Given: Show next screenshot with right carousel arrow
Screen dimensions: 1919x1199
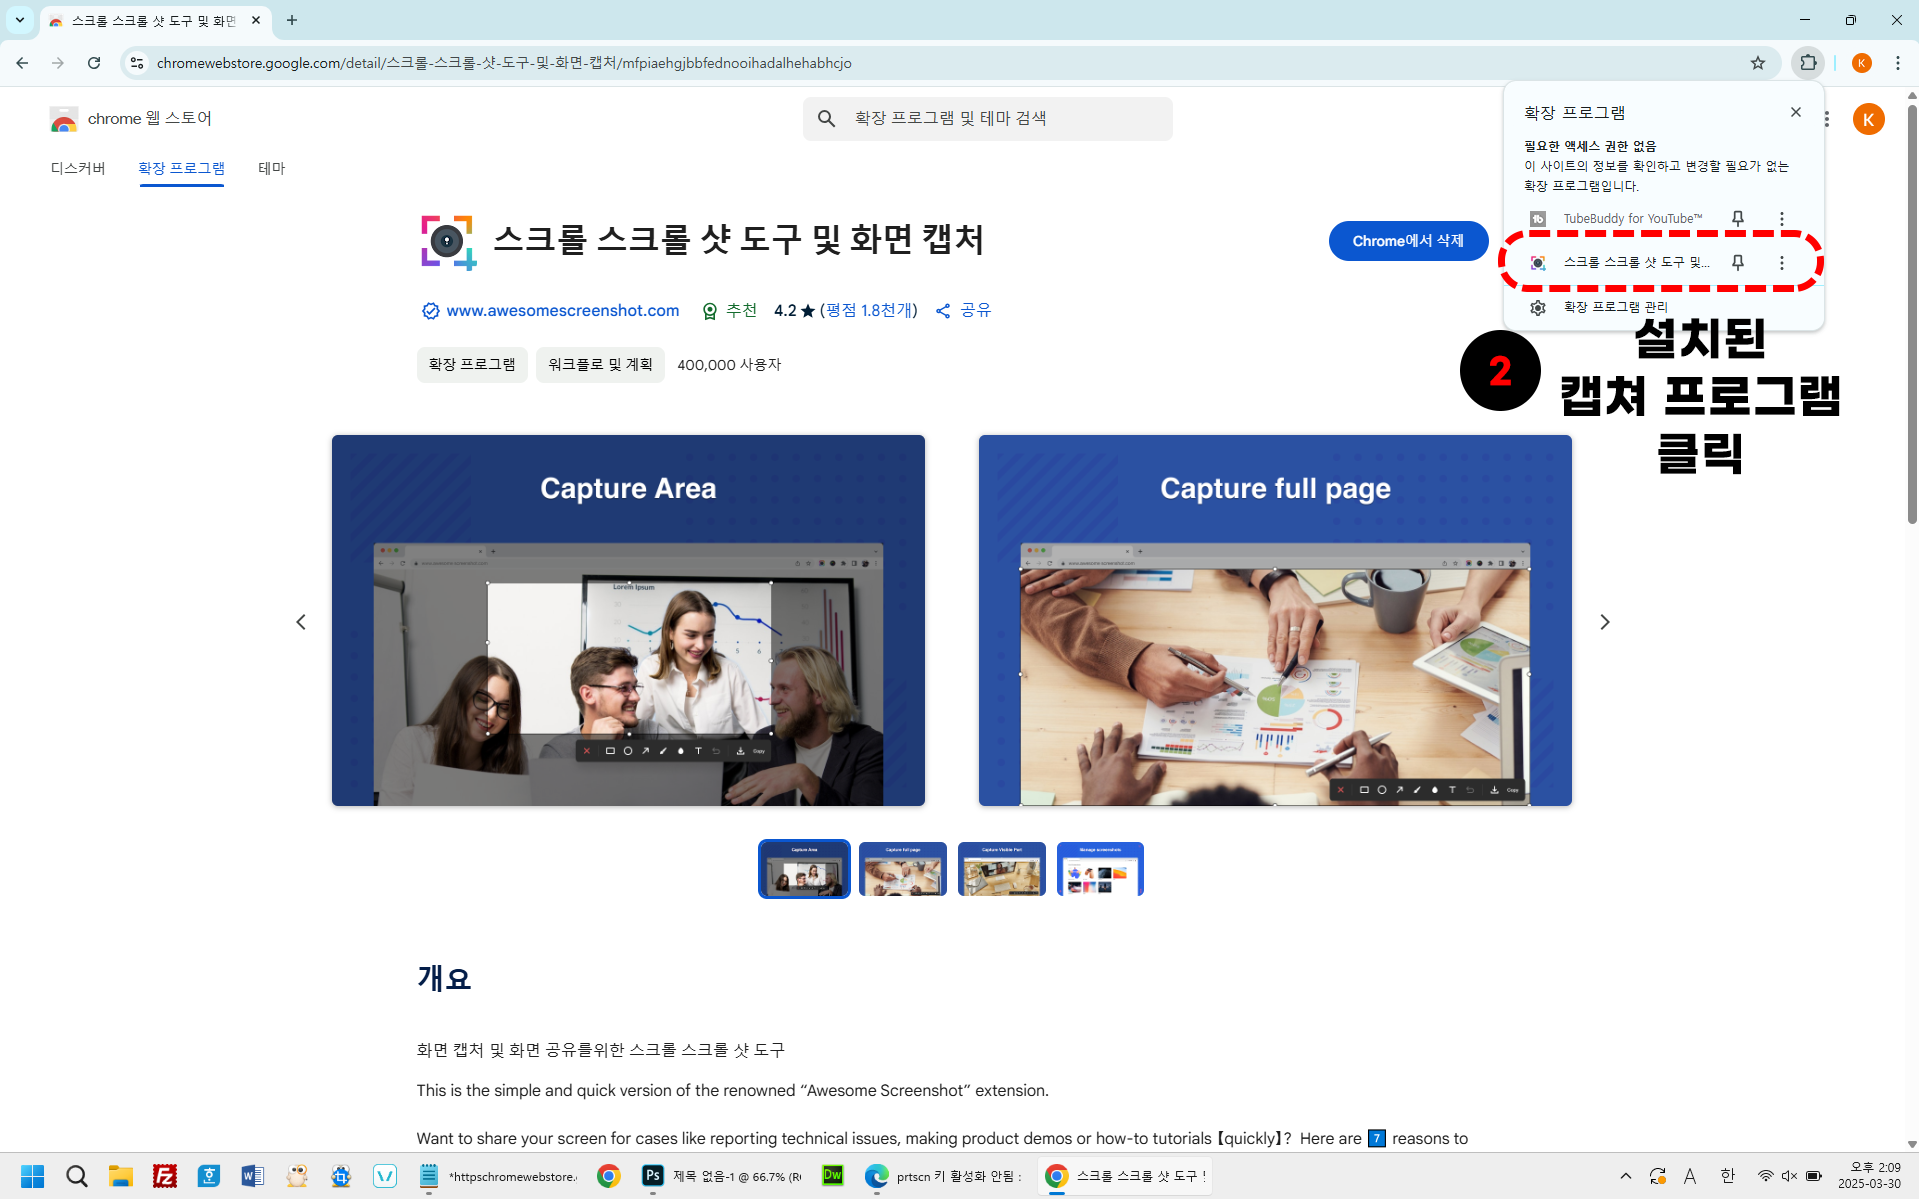Looking at the screenshot, I should click(x=1605, y=622).
